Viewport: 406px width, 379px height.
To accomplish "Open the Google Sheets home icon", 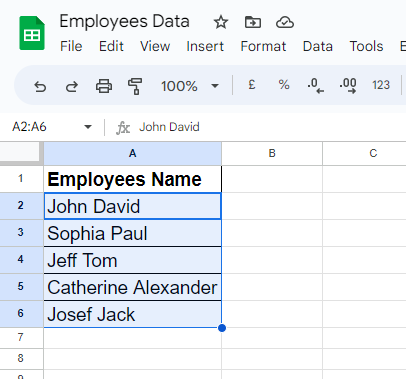I will click(32, 33).
